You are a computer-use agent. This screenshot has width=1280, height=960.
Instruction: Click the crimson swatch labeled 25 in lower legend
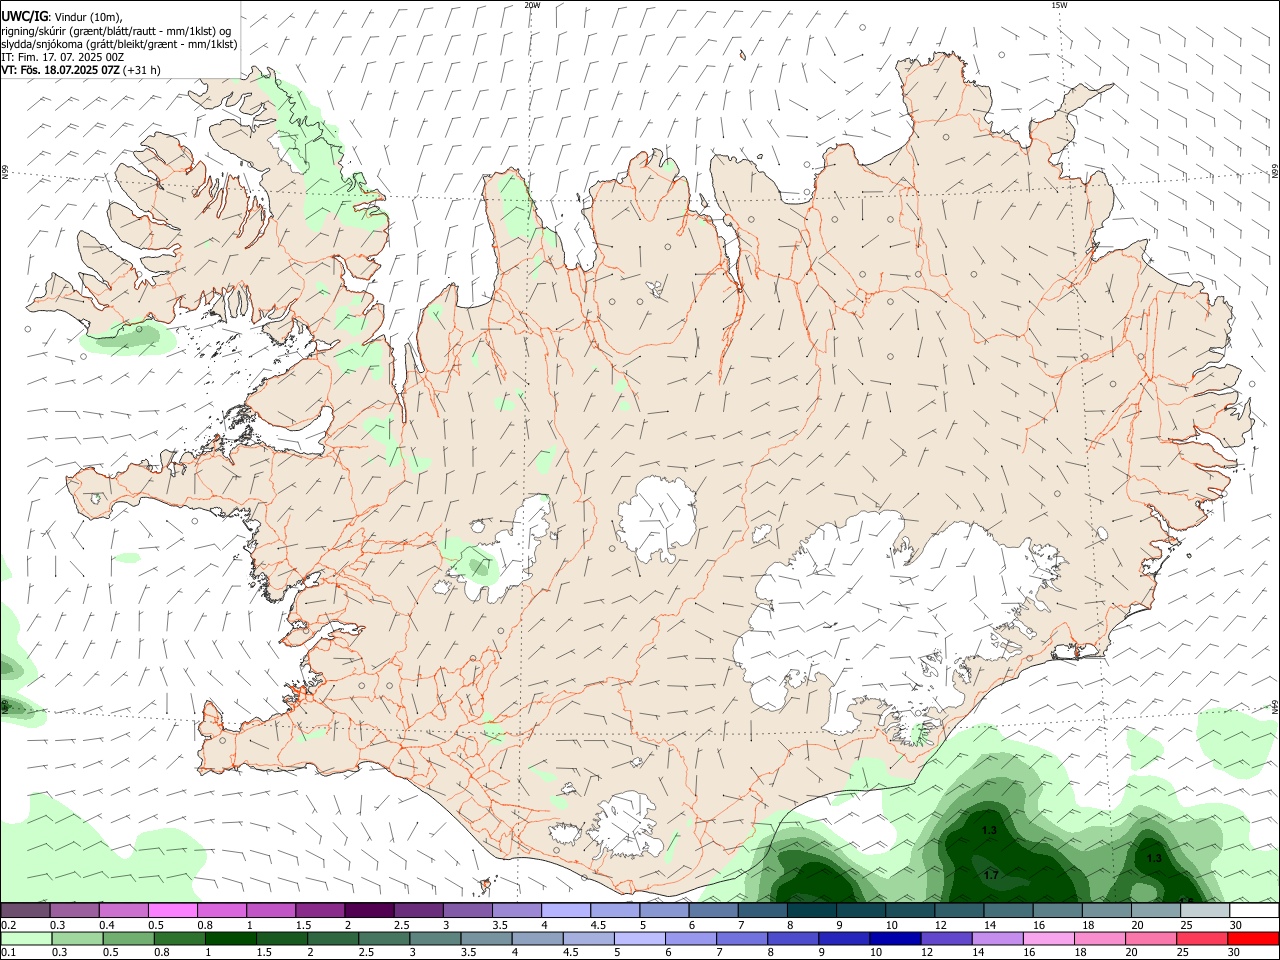pyautogui.click(x=1201, y=939)
